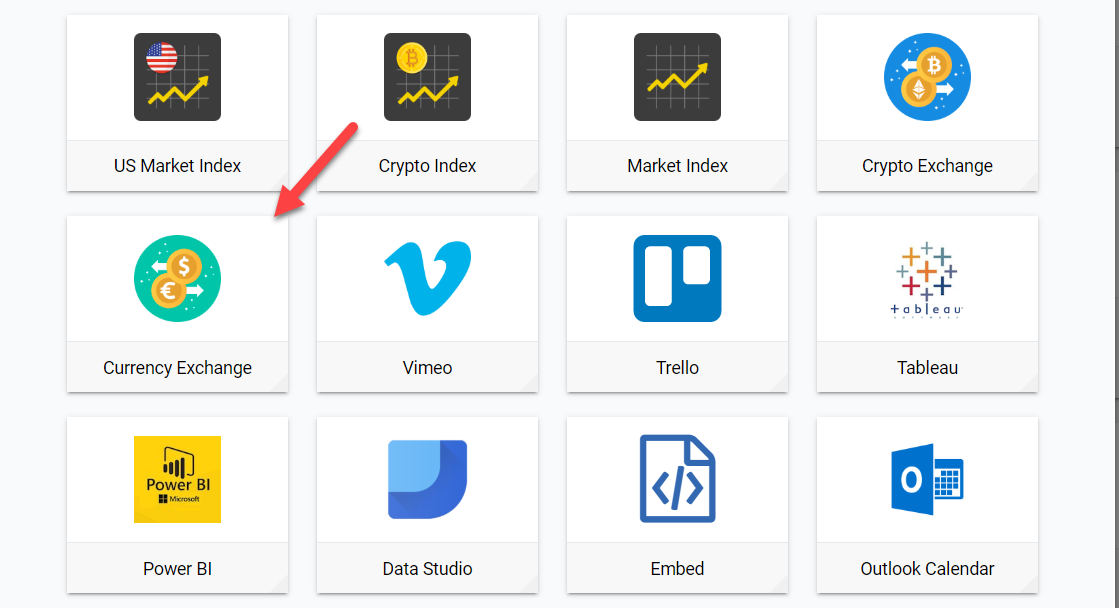Pick the "Tableau" text label
Viewport: 1119px width, 608px height.
[927, 368]
